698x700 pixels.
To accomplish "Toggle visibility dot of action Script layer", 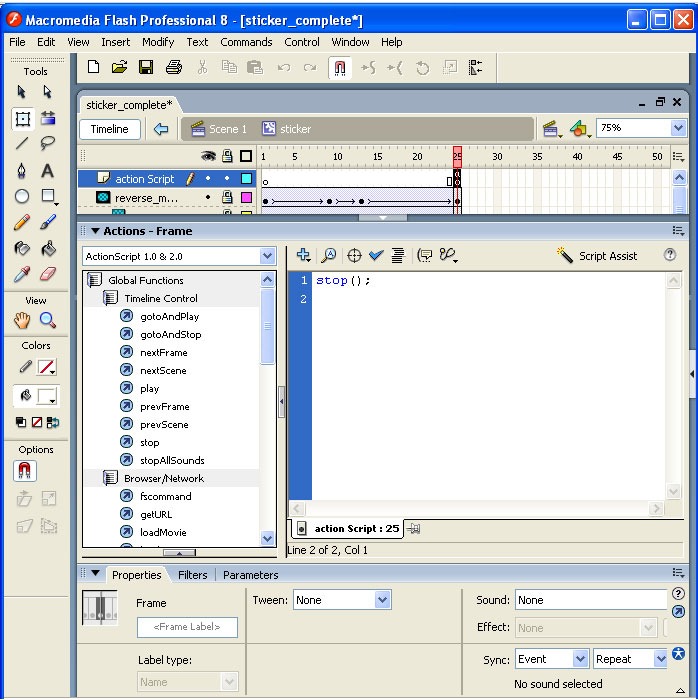I will tap(208, 178).
